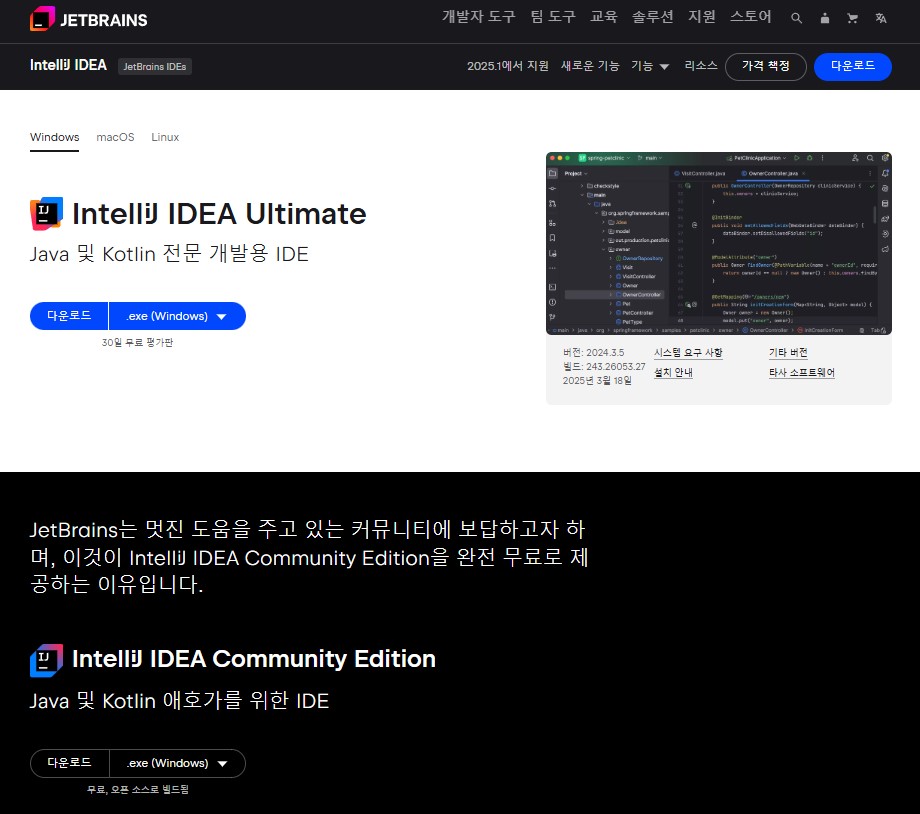The height and width of the screenshot is (814, 920).
Task: Expand Community .exe (Windows) installer dropdown
Action: [x=177, y=763]
